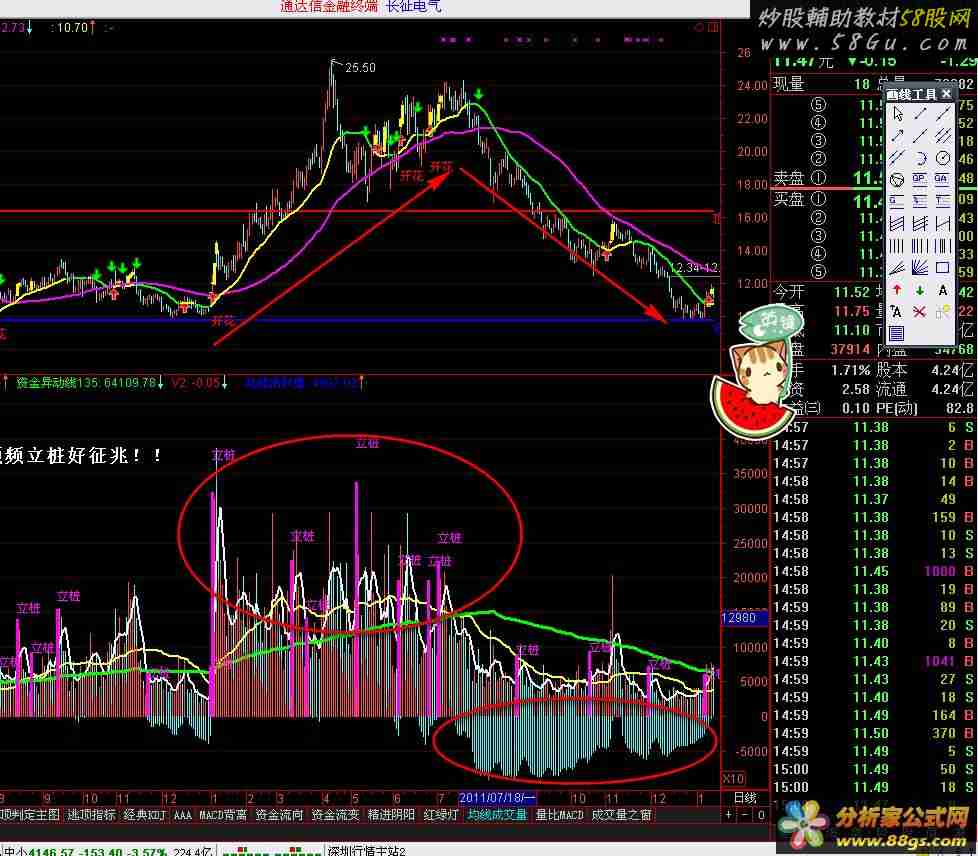The height and width of the screenshot is (856, 978).
Task: Select the percentage lines tool
Action: tap(920, 202)
